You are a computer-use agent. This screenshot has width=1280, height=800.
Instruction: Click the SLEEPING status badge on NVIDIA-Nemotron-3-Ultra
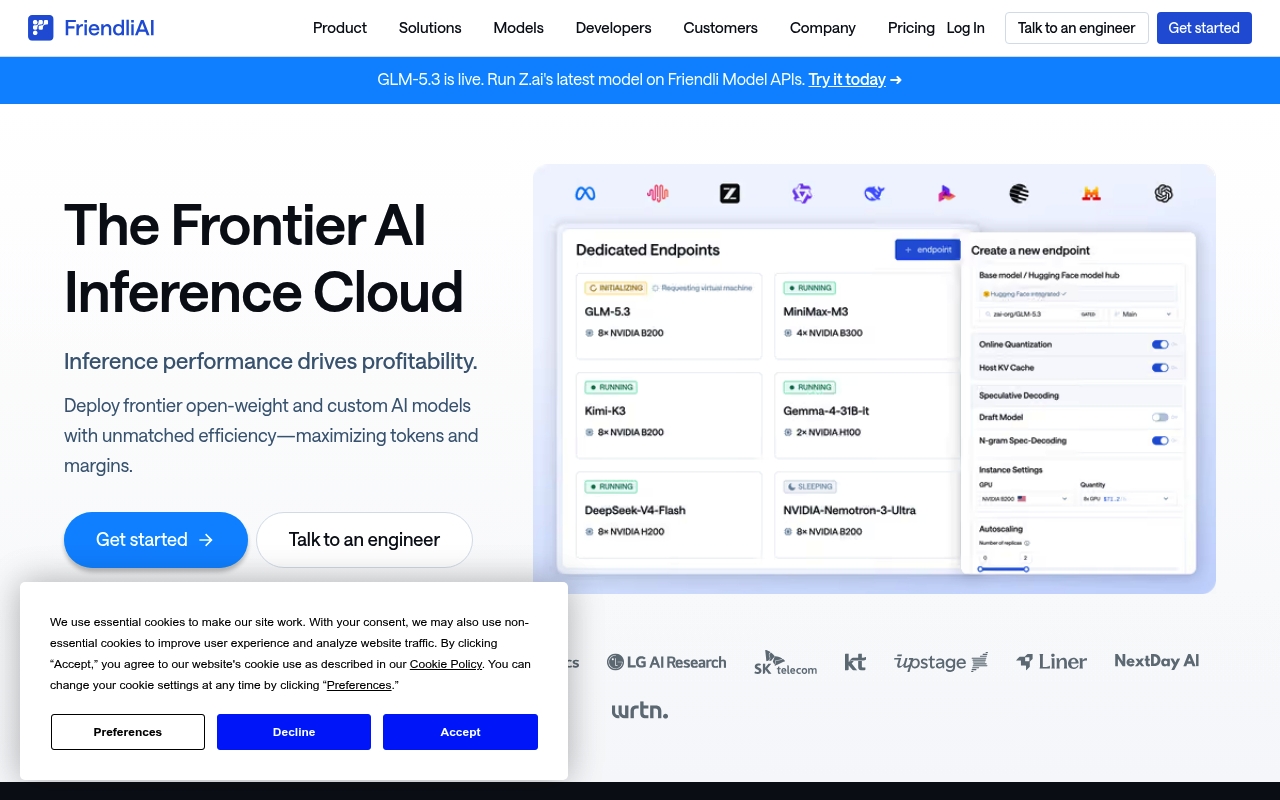[810, 487]
